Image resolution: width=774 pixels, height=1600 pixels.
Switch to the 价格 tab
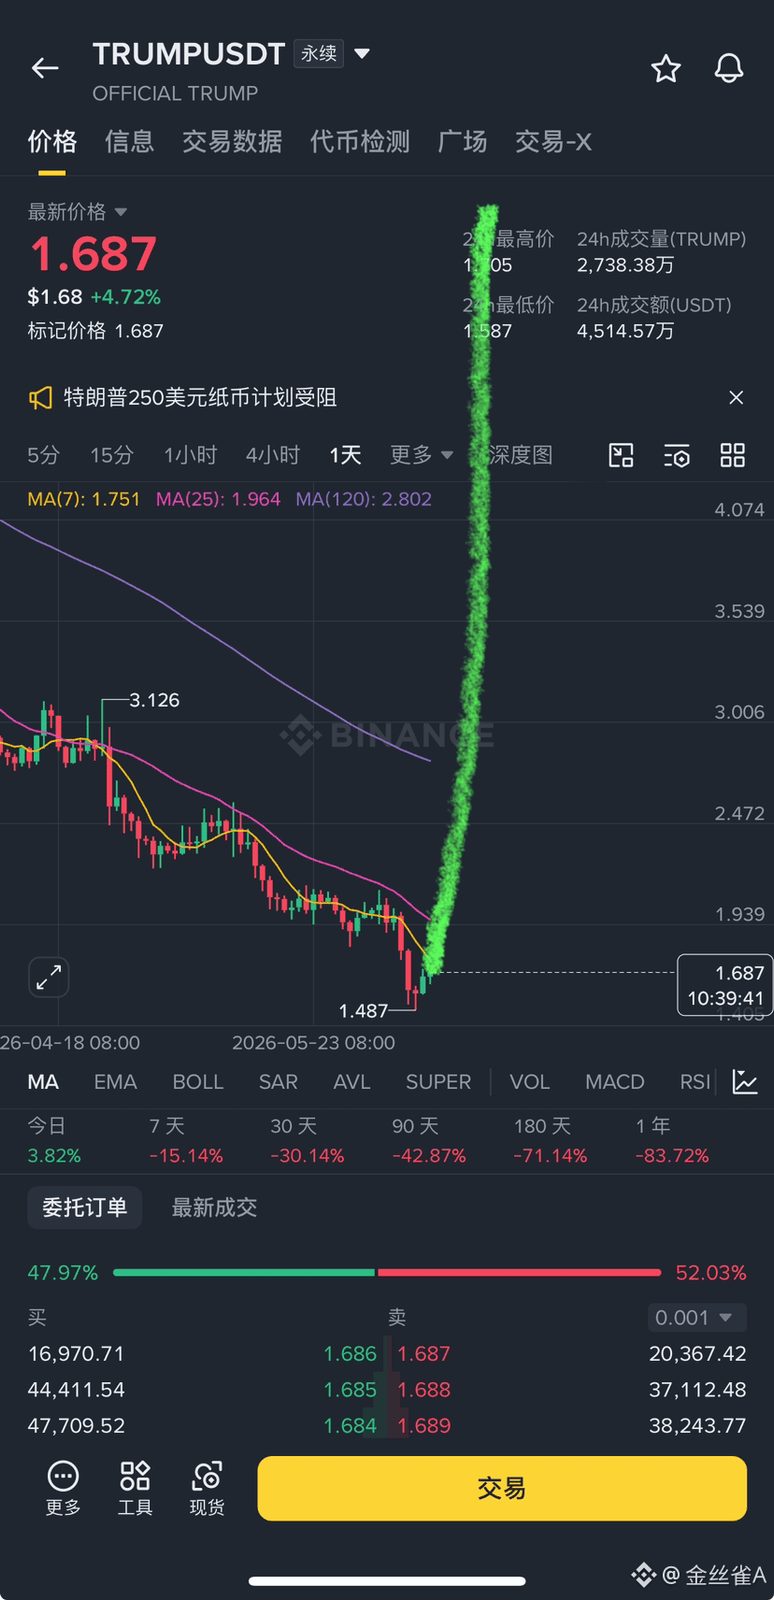tap(52, 142)
